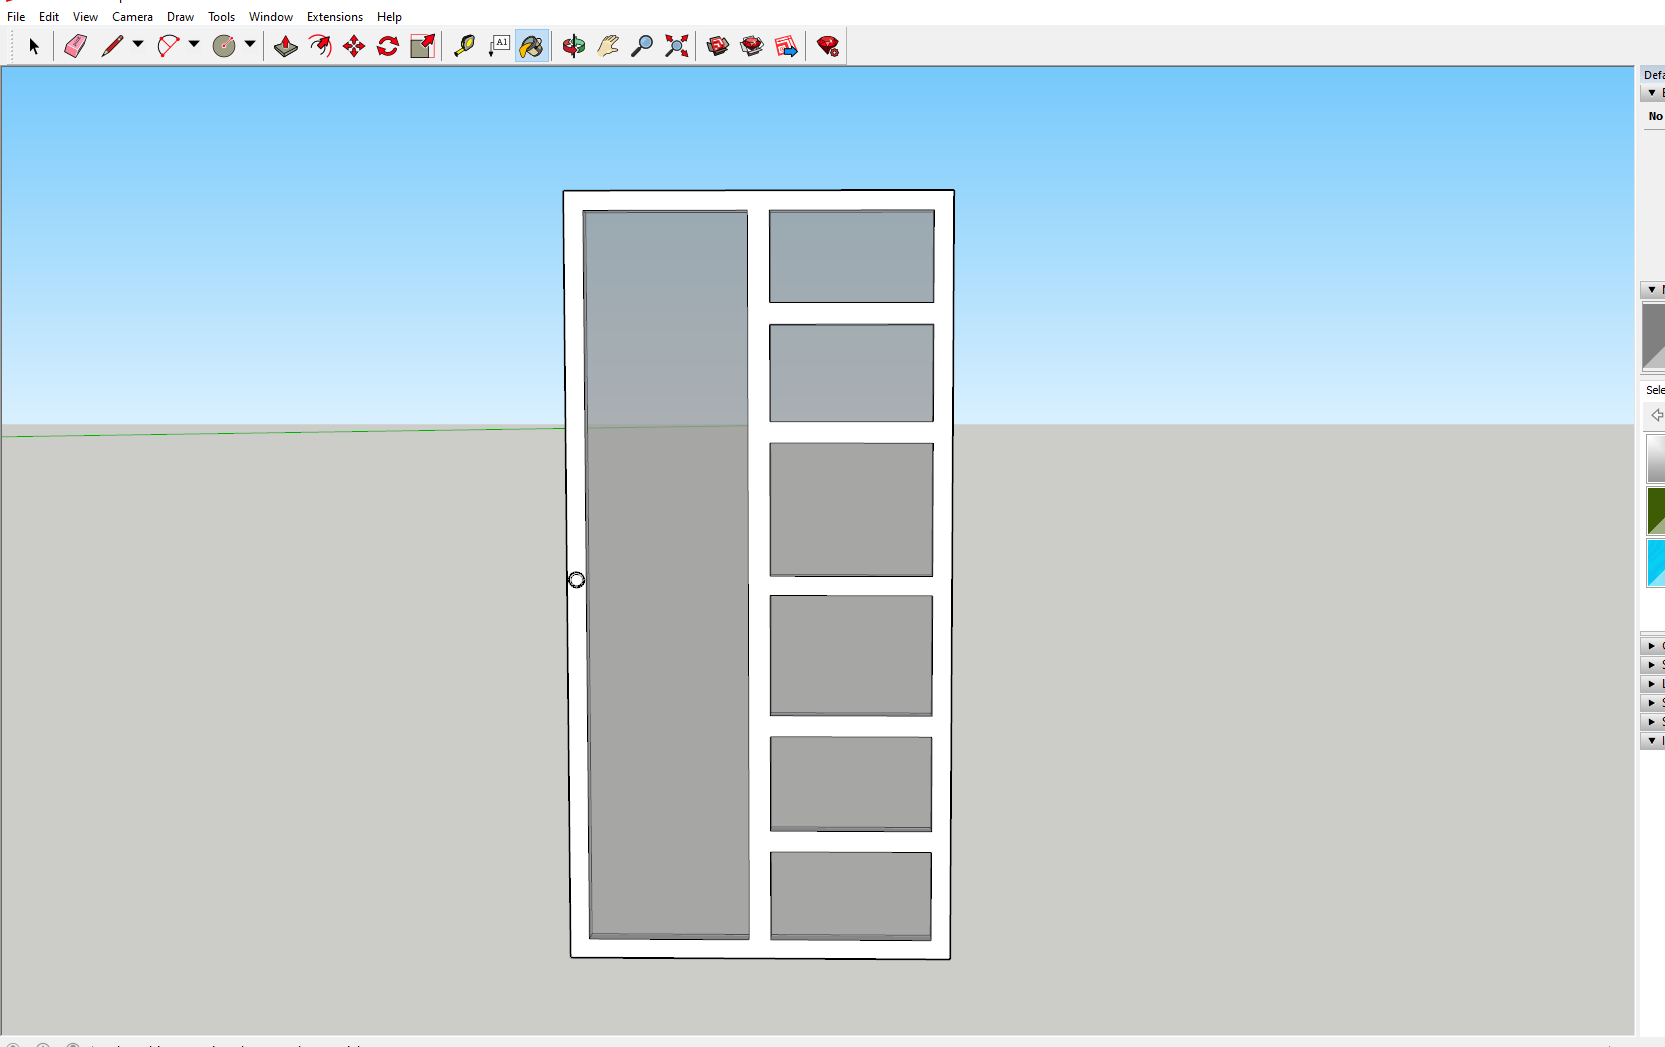
Task: Activate the Paint Bucket tool
Action: point(532,46)
